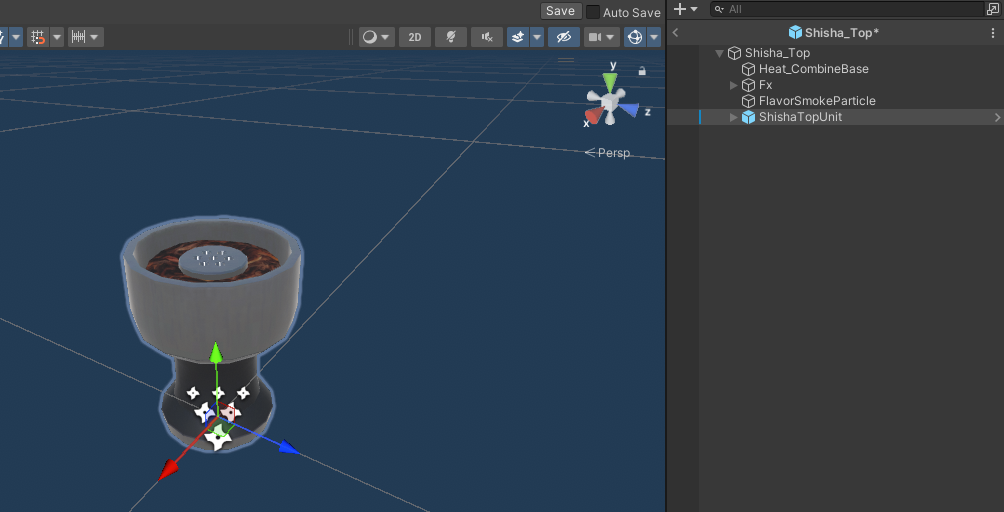Click the overlay menu handle above gizmo
This screenshot has height=512, width=1004.
click(x=566, y=60)
